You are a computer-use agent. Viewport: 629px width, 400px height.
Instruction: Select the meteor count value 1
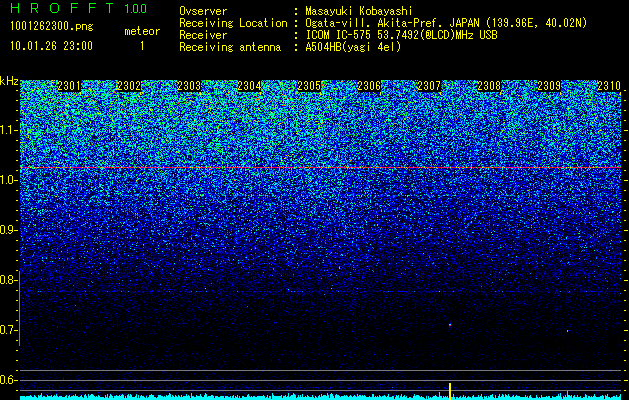[142, 46]
